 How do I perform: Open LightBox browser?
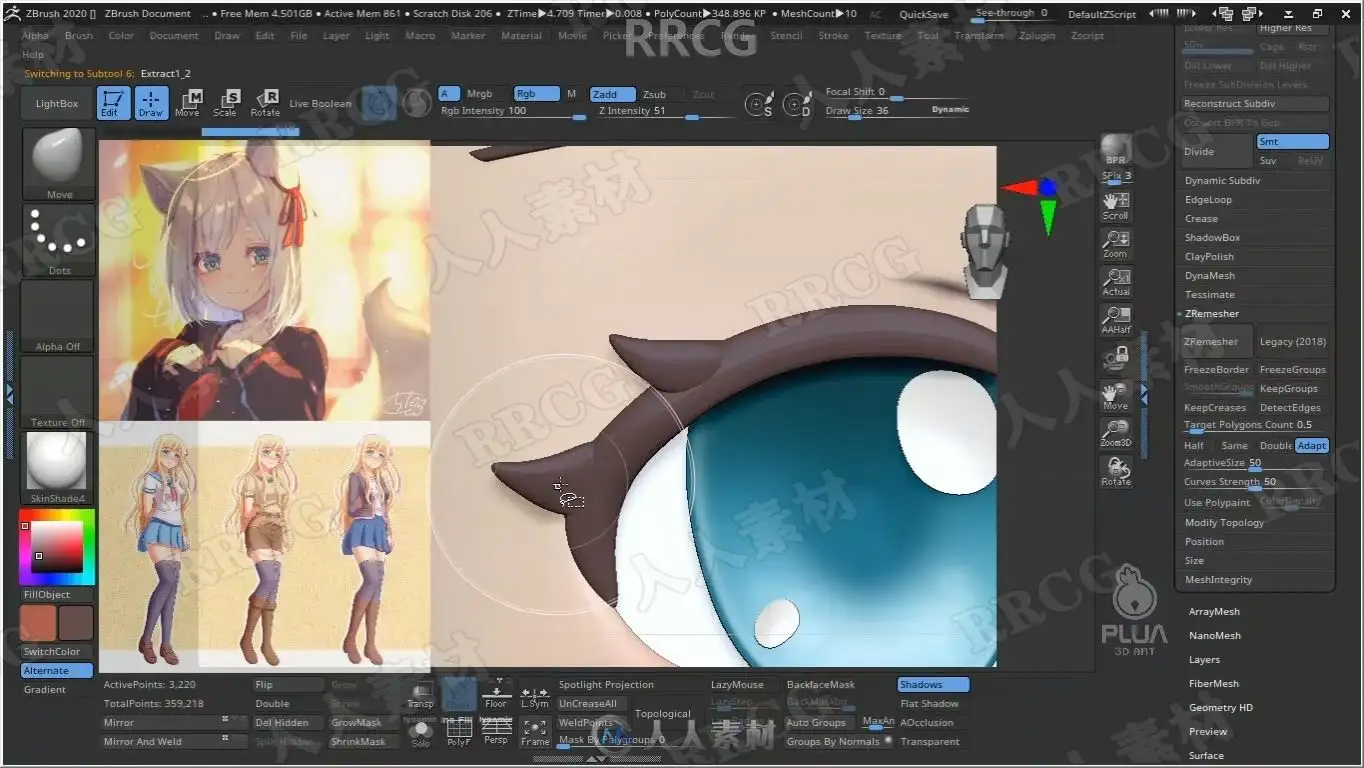click(x=57, y=104)
